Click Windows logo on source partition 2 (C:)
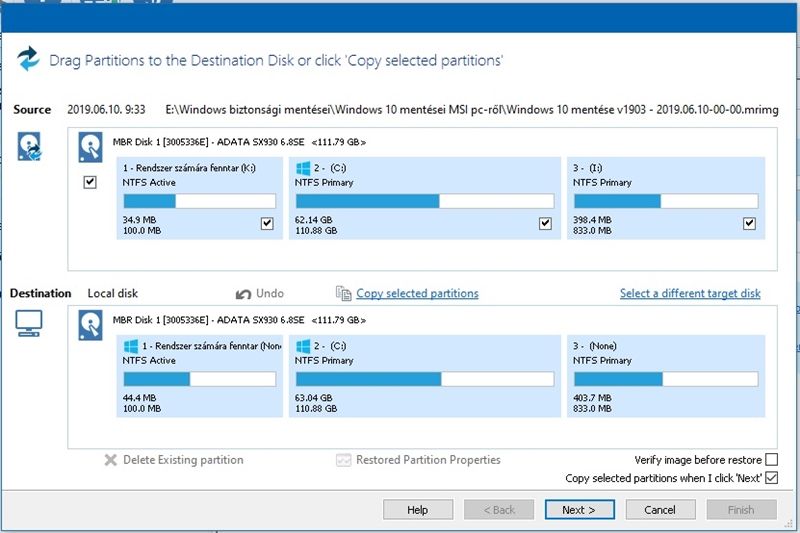Image resolution: width=800 pixels, height=533 pixels. (x=302, y=167)
